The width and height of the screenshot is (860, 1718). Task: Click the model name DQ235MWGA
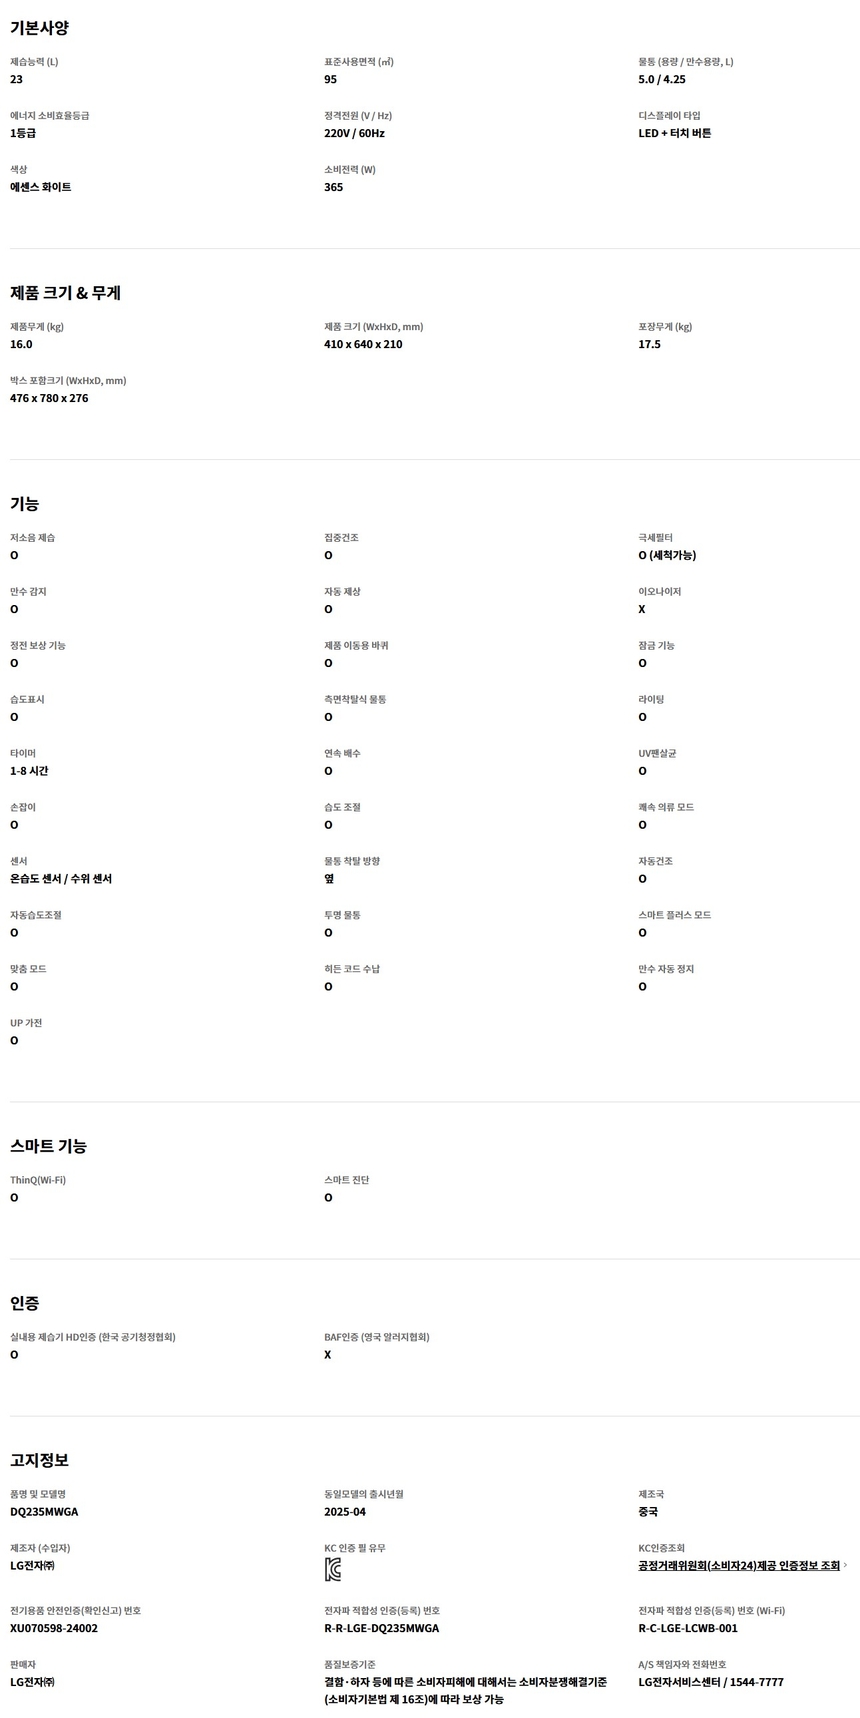click(44, 1512)
